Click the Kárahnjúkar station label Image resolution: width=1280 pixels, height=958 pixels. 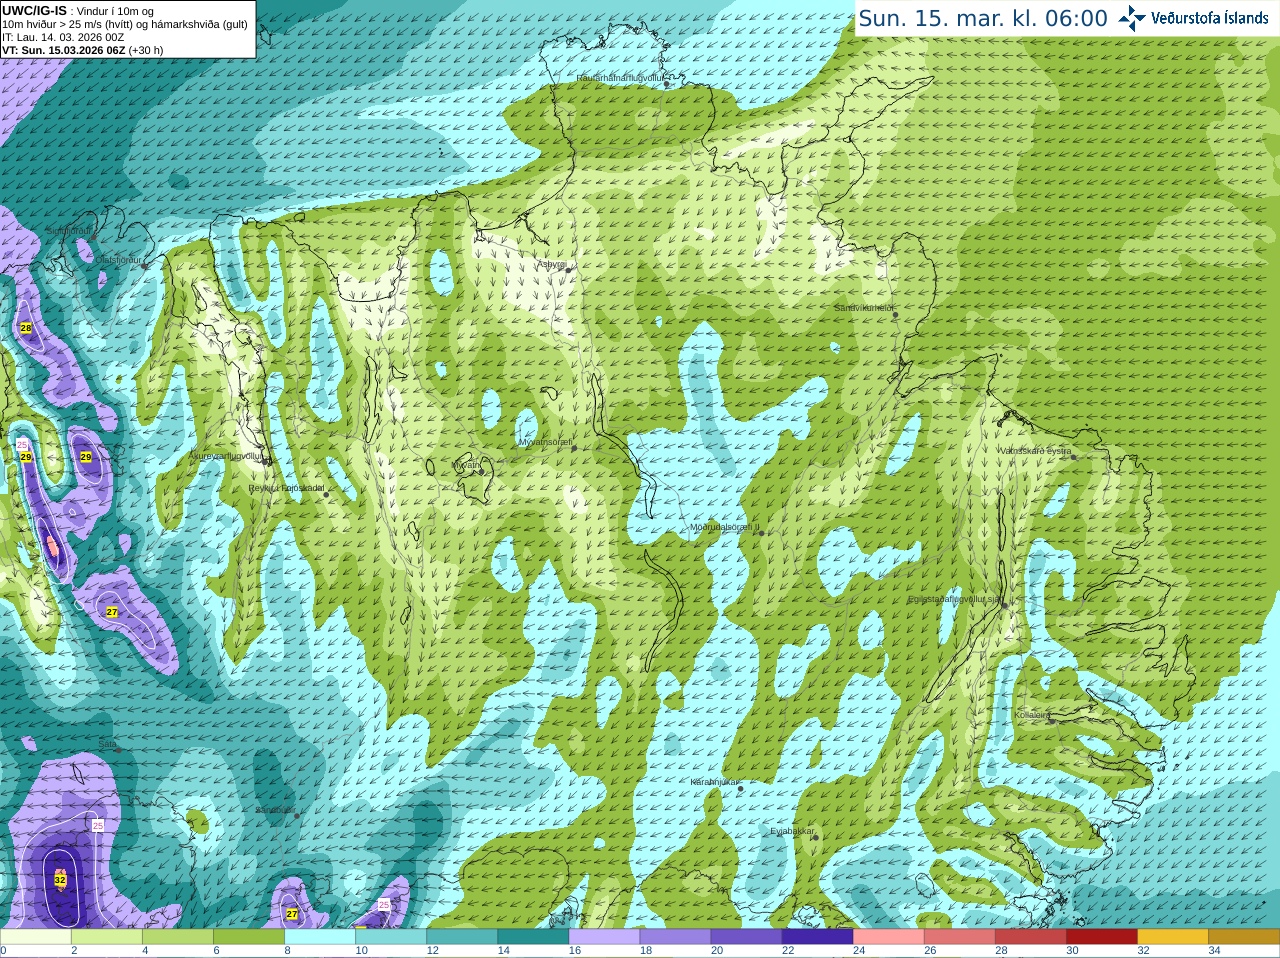click(715, 782)
